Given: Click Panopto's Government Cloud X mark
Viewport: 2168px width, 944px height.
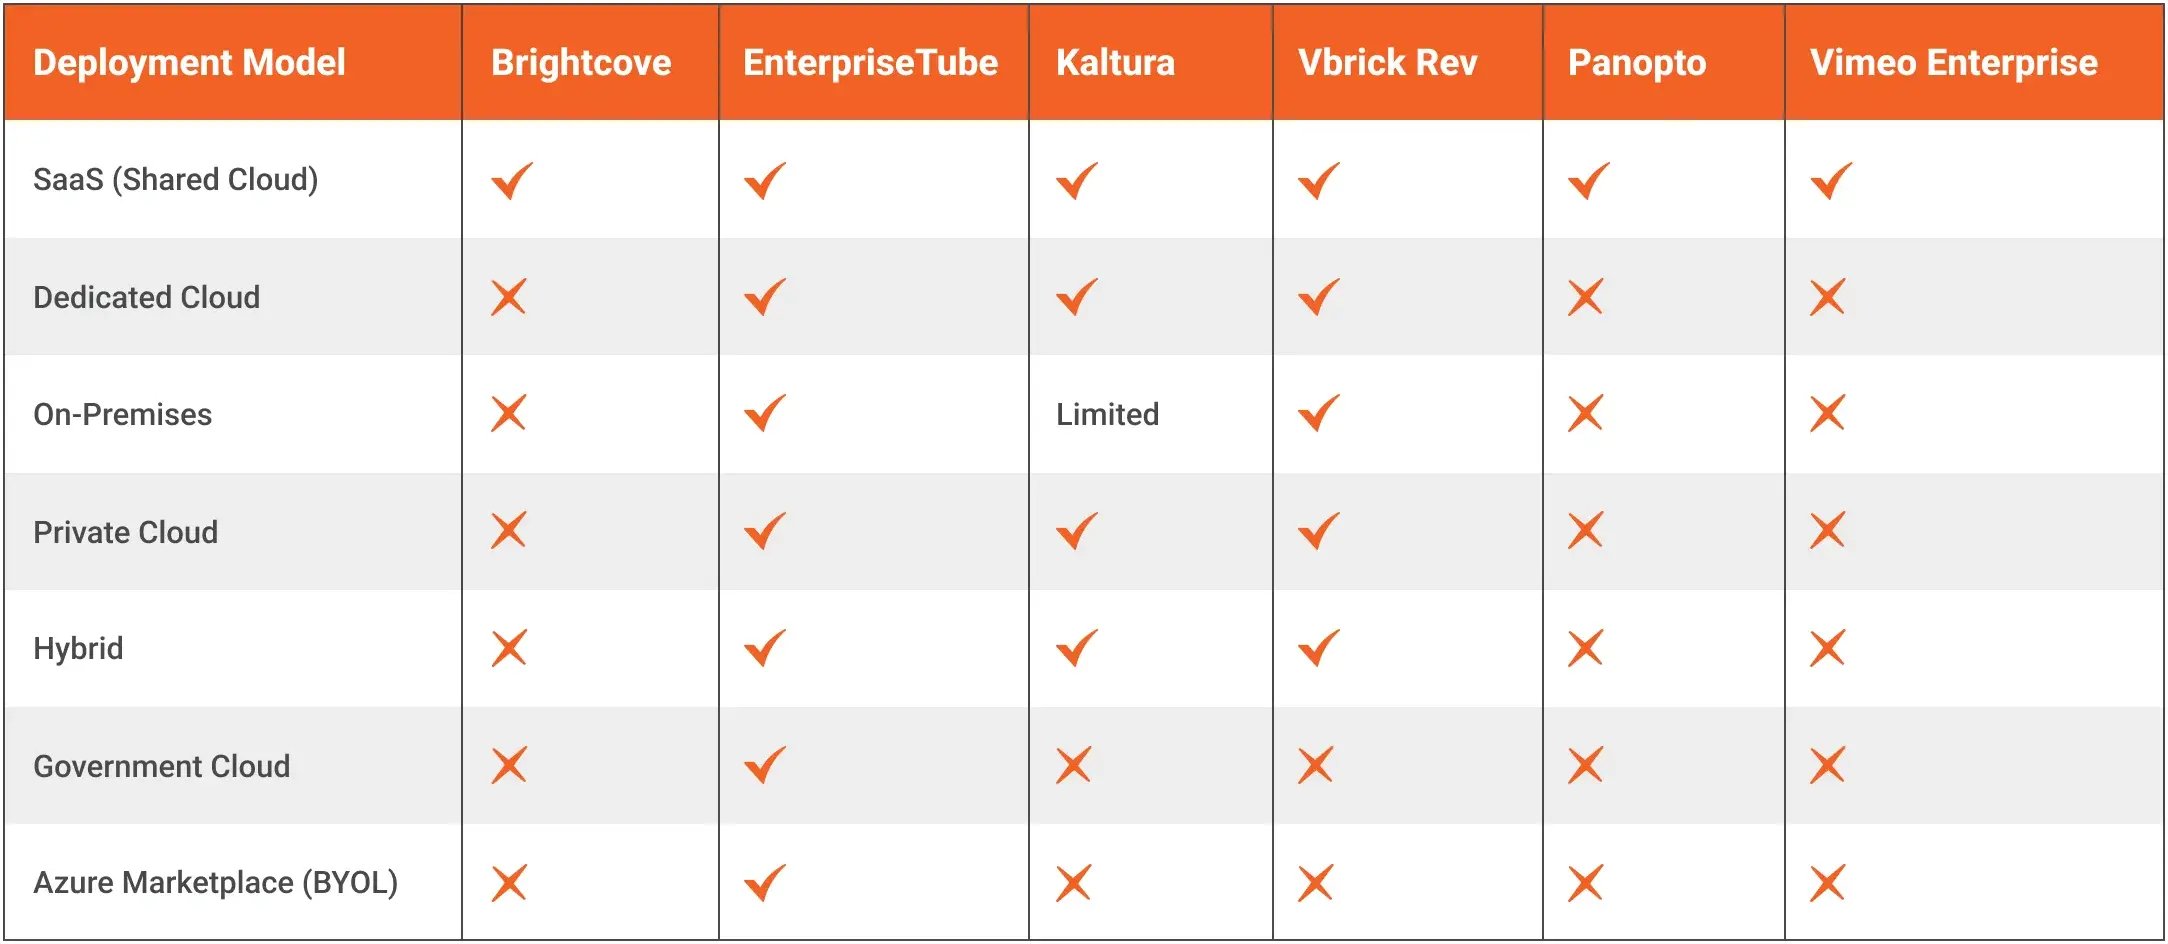Looking at the screenshot, I should point(1586,765).
